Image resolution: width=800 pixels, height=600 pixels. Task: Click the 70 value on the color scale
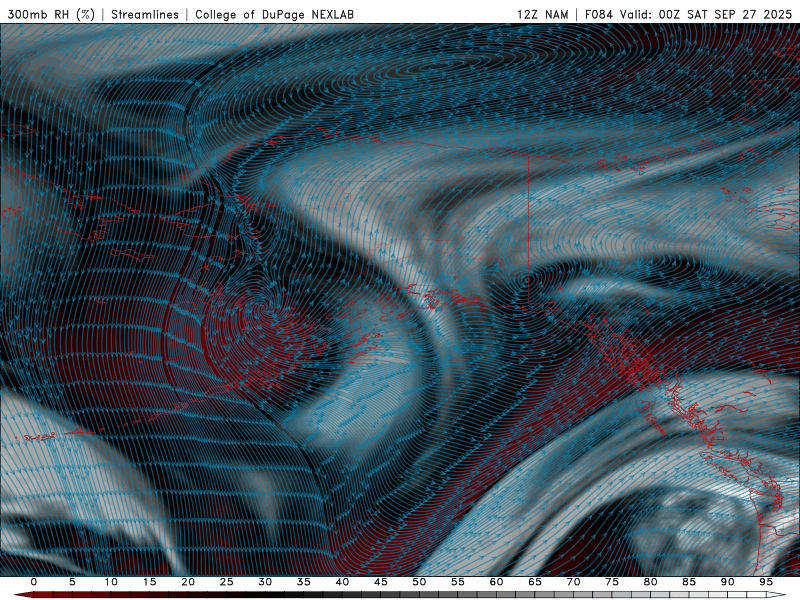573,582
